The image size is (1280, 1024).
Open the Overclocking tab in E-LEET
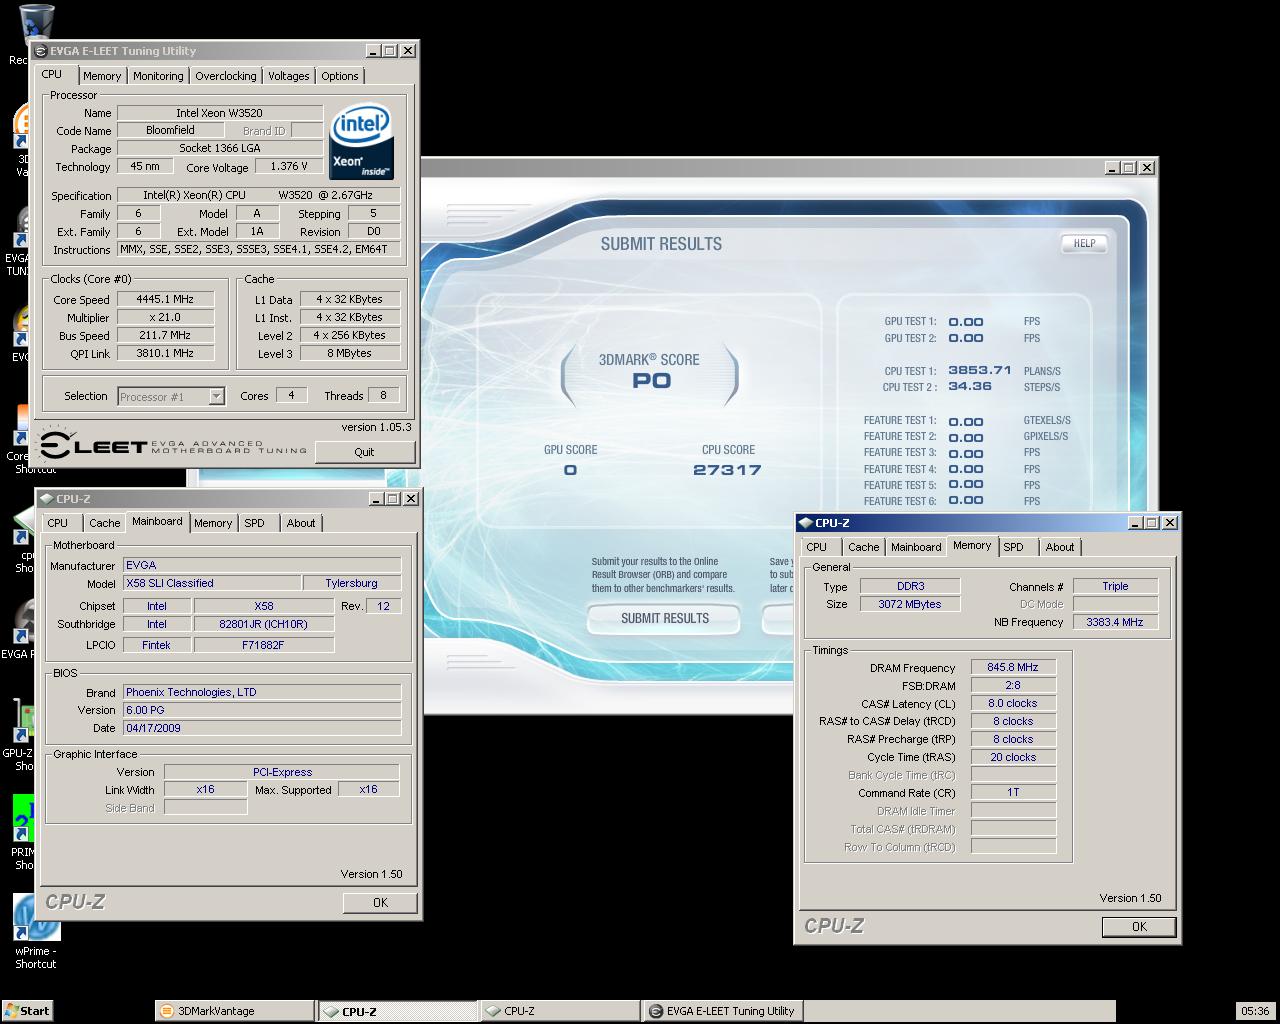(x=225, y=76)
